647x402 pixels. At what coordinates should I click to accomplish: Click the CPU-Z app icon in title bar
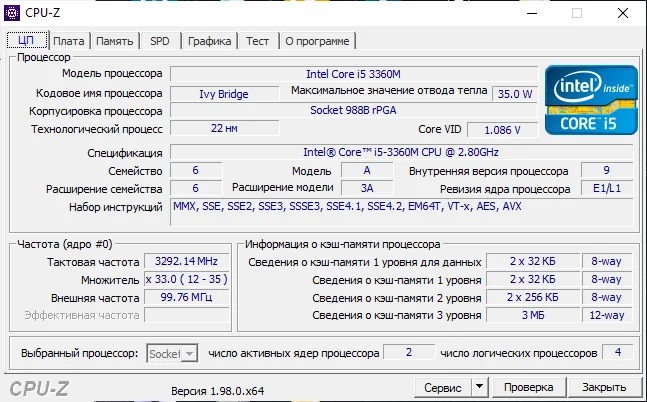12,13
